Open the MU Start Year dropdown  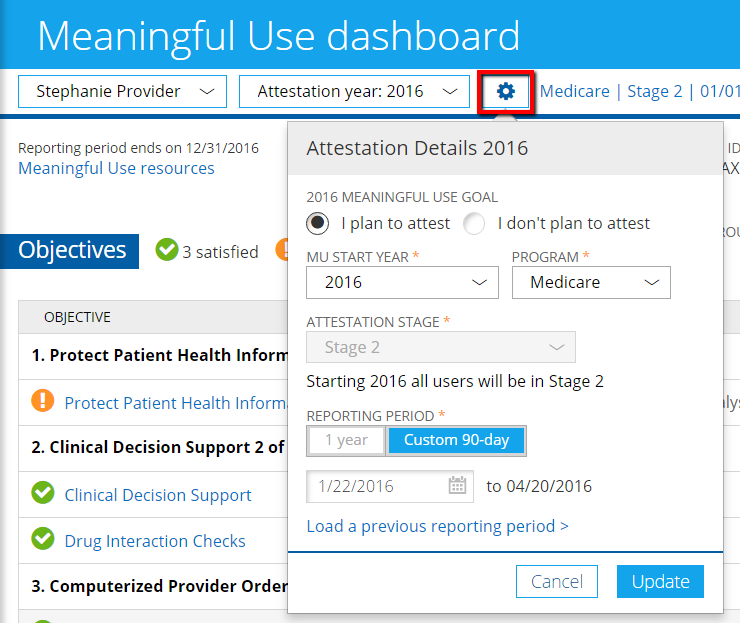tap(402, 283)
